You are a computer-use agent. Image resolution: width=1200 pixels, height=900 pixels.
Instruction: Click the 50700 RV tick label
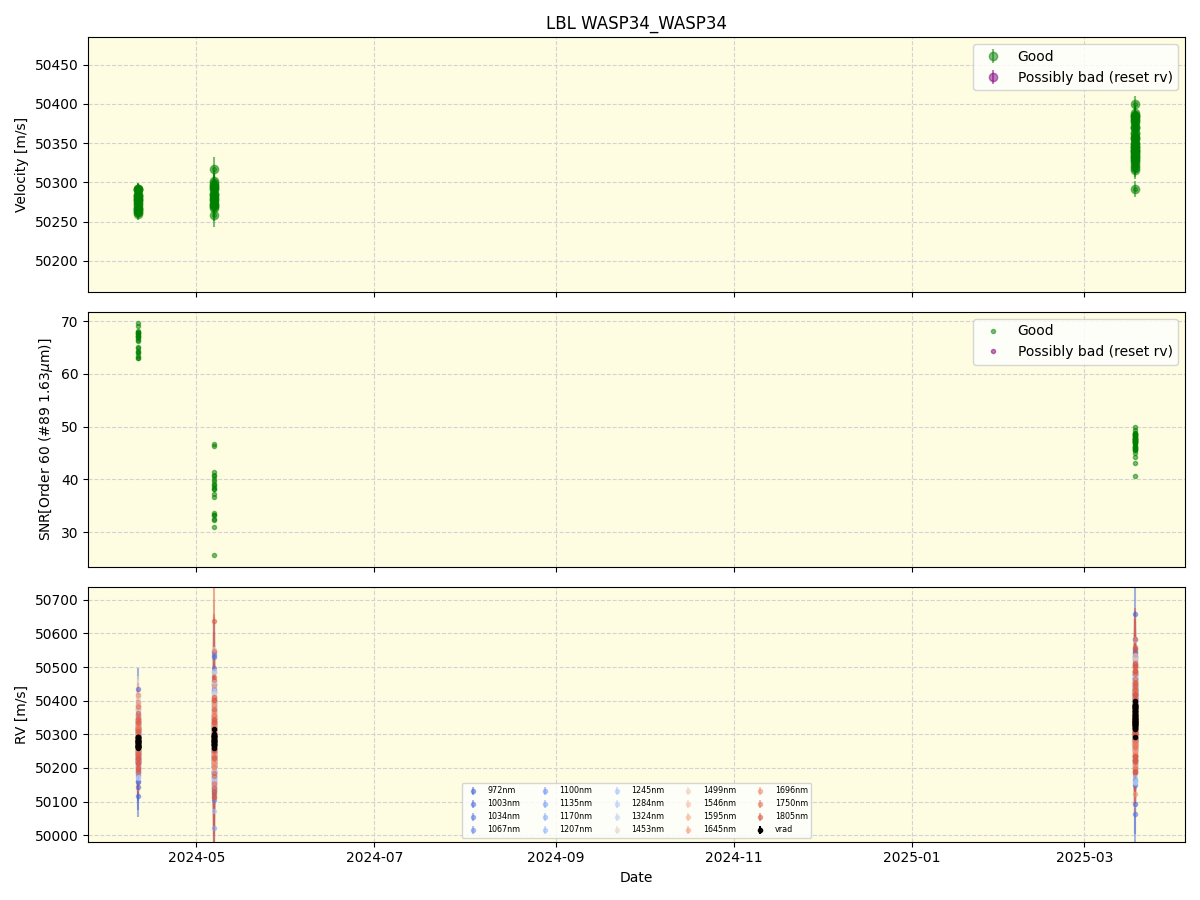click(58, 600)
